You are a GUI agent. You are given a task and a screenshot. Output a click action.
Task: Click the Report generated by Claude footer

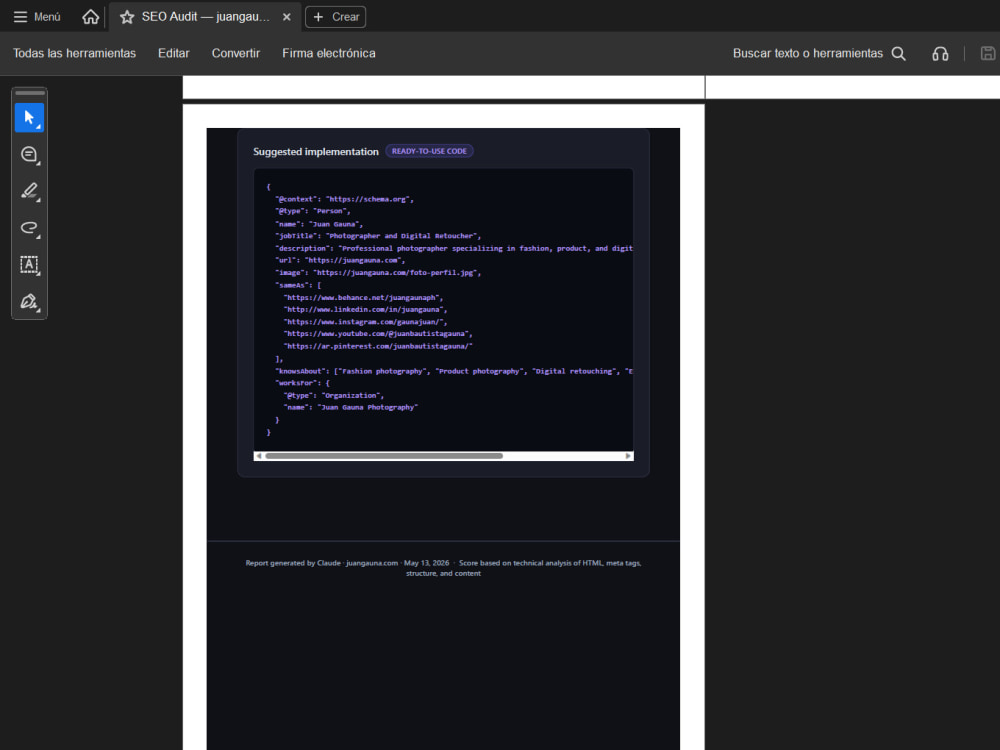click(x=443, y=568)
